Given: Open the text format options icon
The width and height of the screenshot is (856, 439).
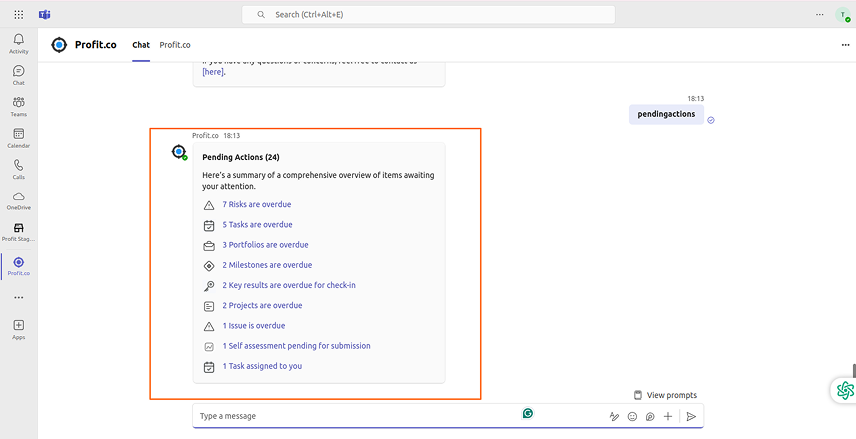Looking at the screenshot, I should pos(614,417).
